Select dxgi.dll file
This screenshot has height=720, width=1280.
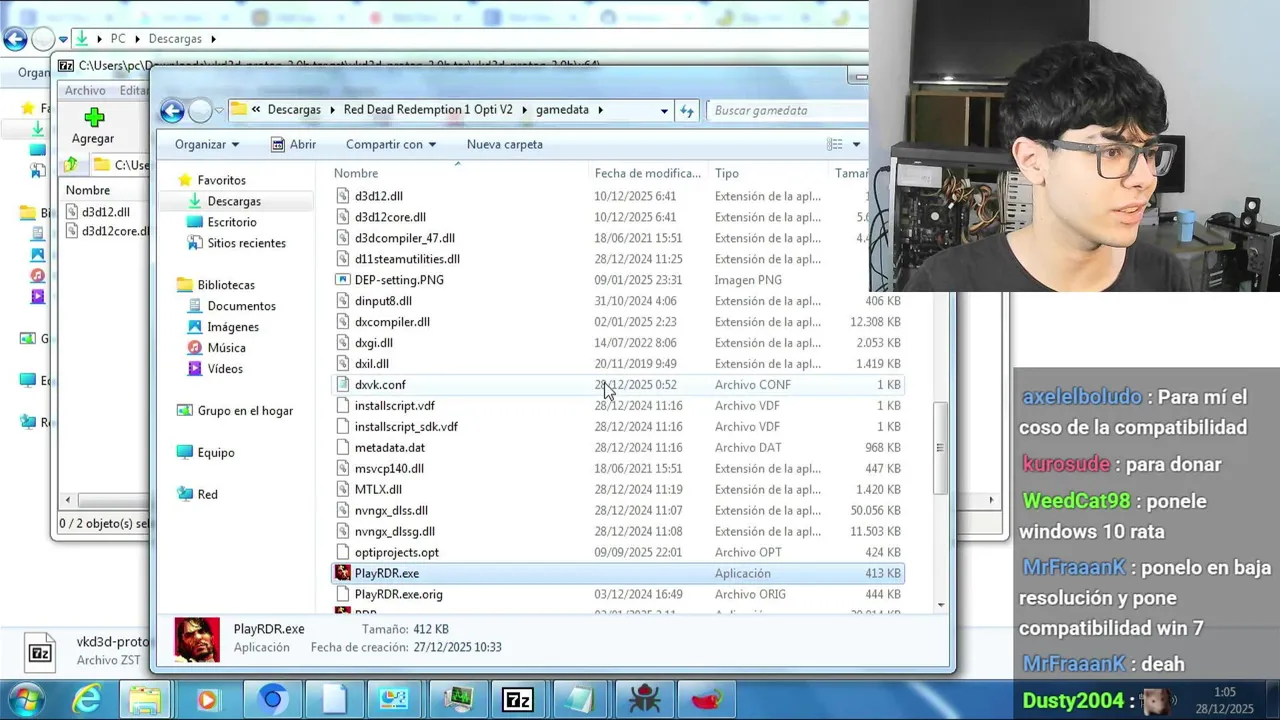tap(373, 343)
